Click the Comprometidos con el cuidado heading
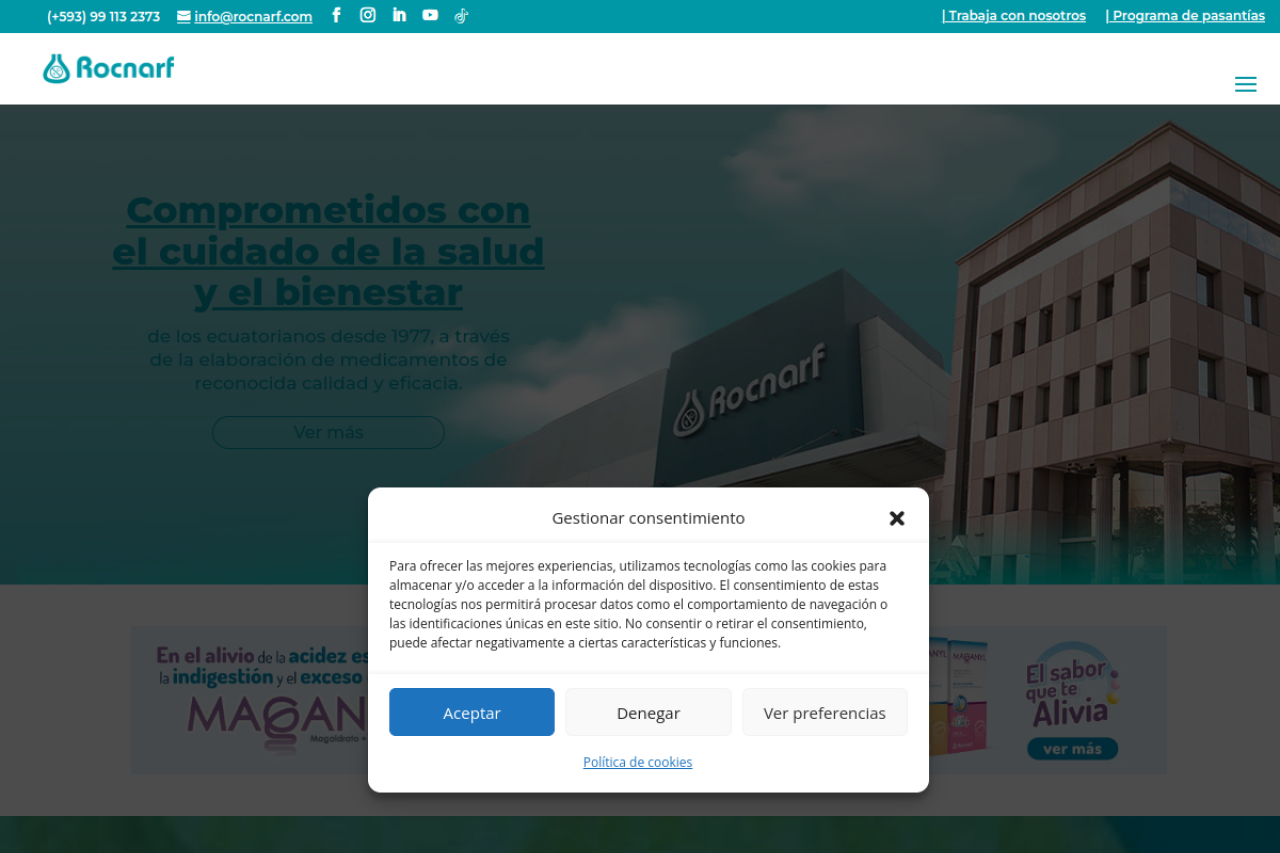The height and width of the screenshot is (853, 1280). coord(328,251)
